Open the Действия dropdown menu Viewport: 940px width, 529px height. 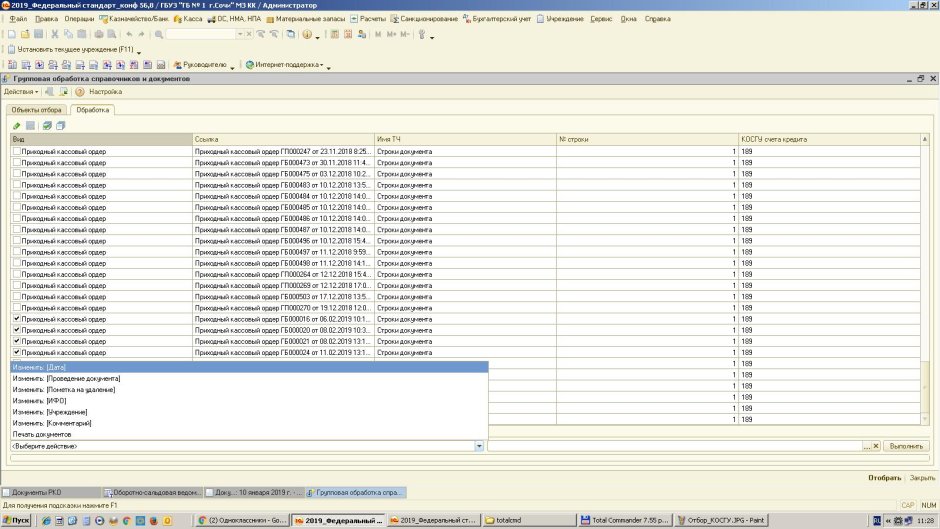tap(20, 92)
